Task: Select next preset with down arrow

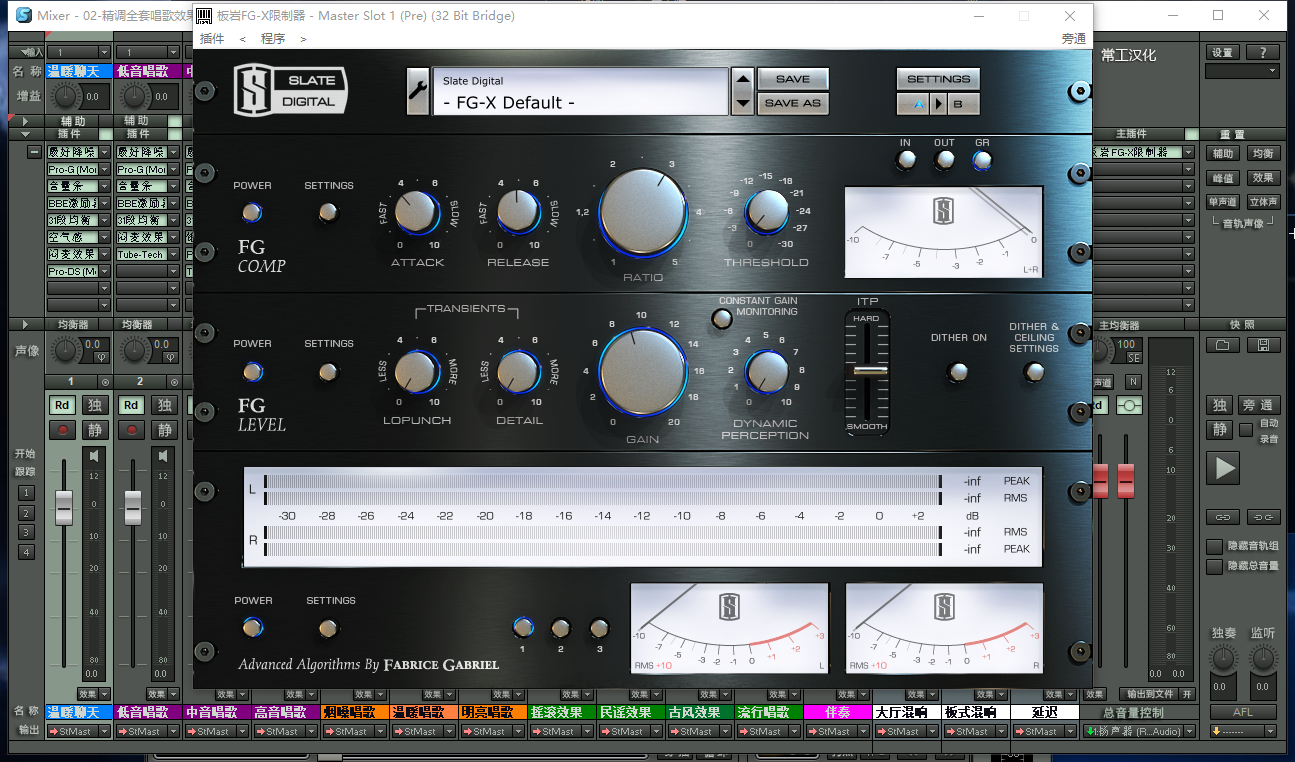Action: (742, 103)
